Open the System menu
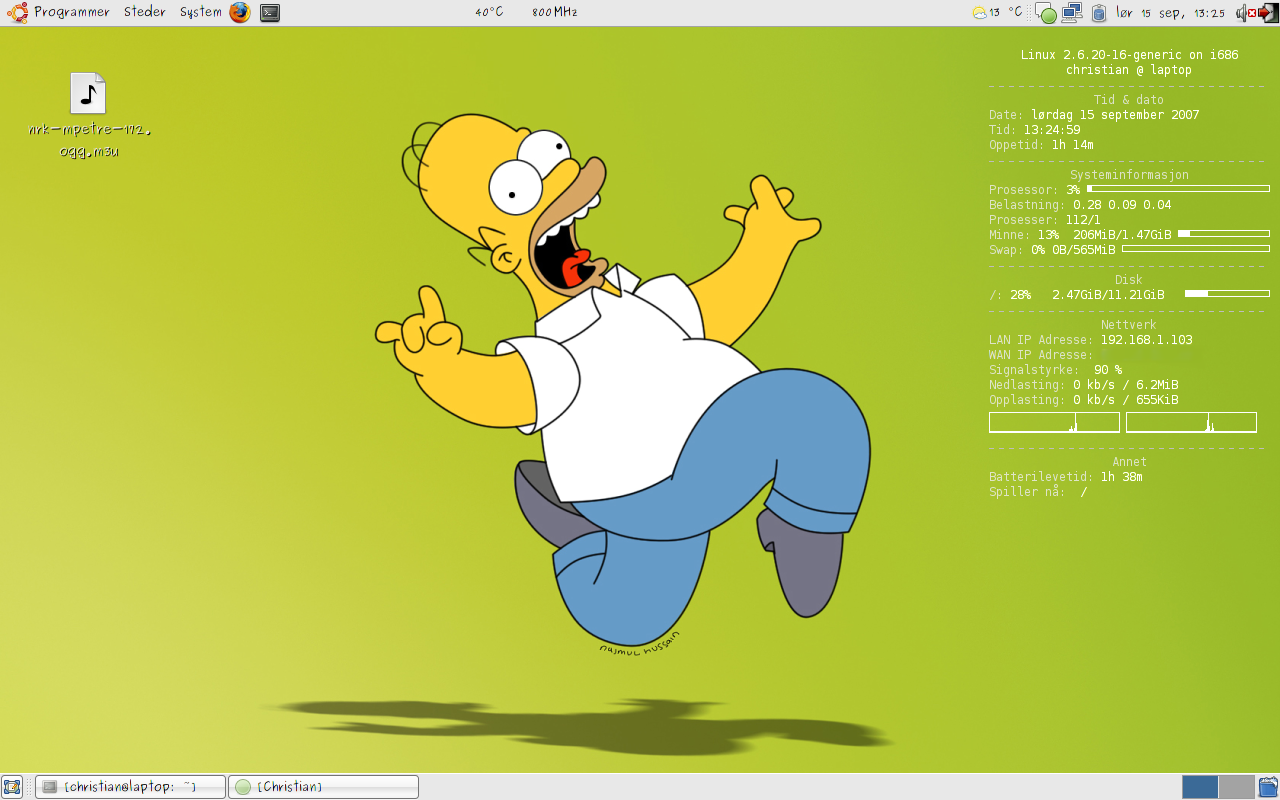 [x=201, y=12]
